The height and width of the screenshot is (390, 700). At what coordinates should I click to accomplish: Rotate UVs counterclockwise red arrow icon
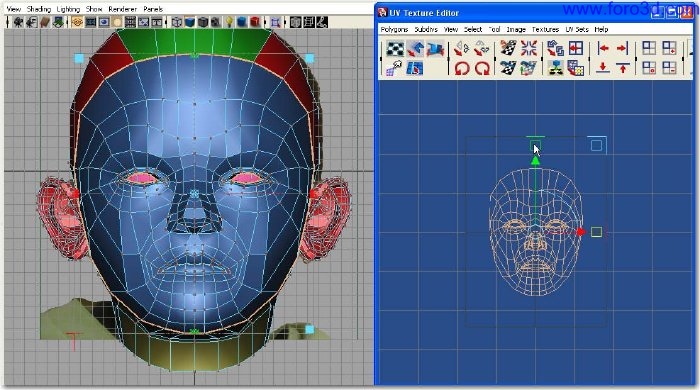coord(462,68)
